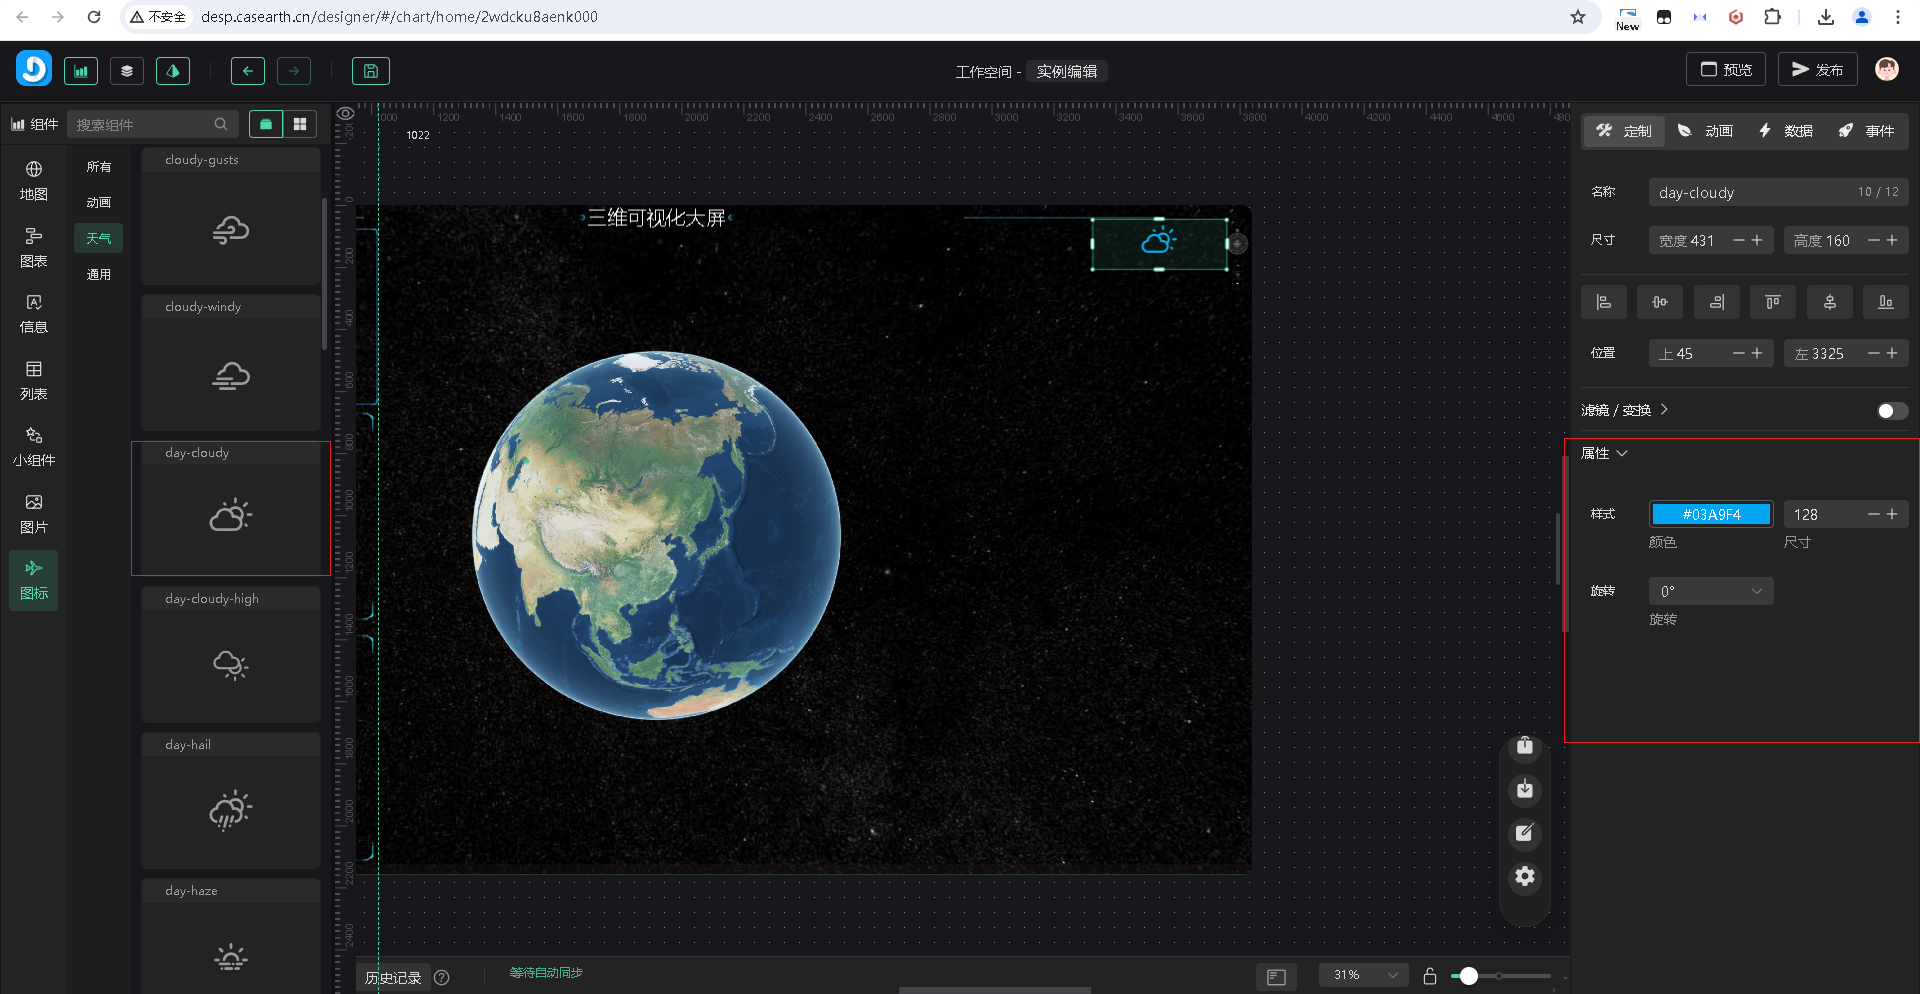The height and width of the screenshot is (994, 1920).
Task: Click the undo arrow icon
Action: tap(247, 71)
